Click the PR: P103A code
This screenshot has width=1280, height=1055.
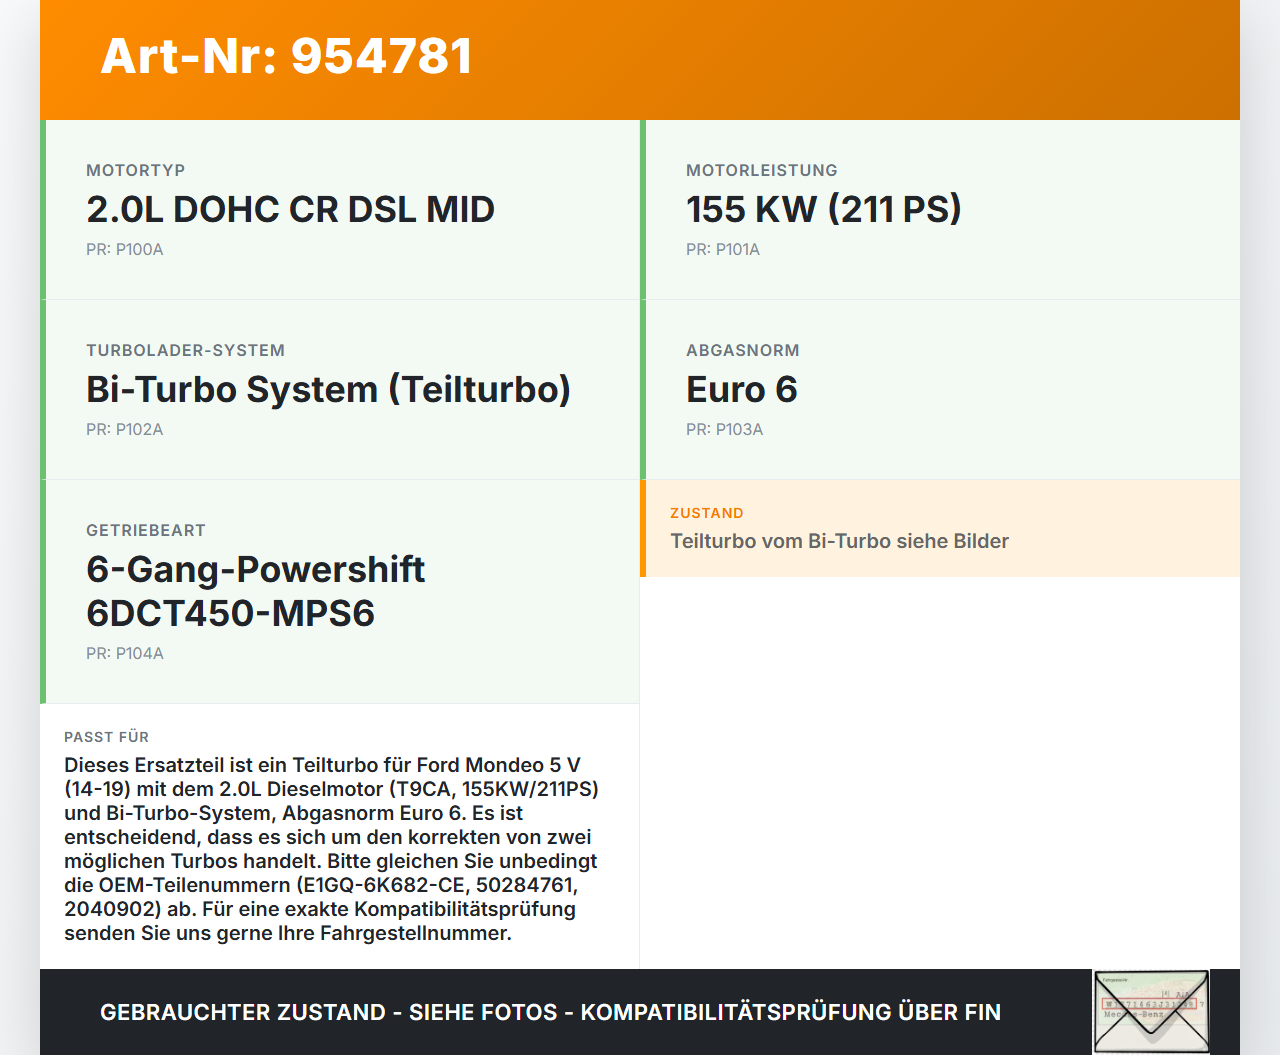point(725,430)
